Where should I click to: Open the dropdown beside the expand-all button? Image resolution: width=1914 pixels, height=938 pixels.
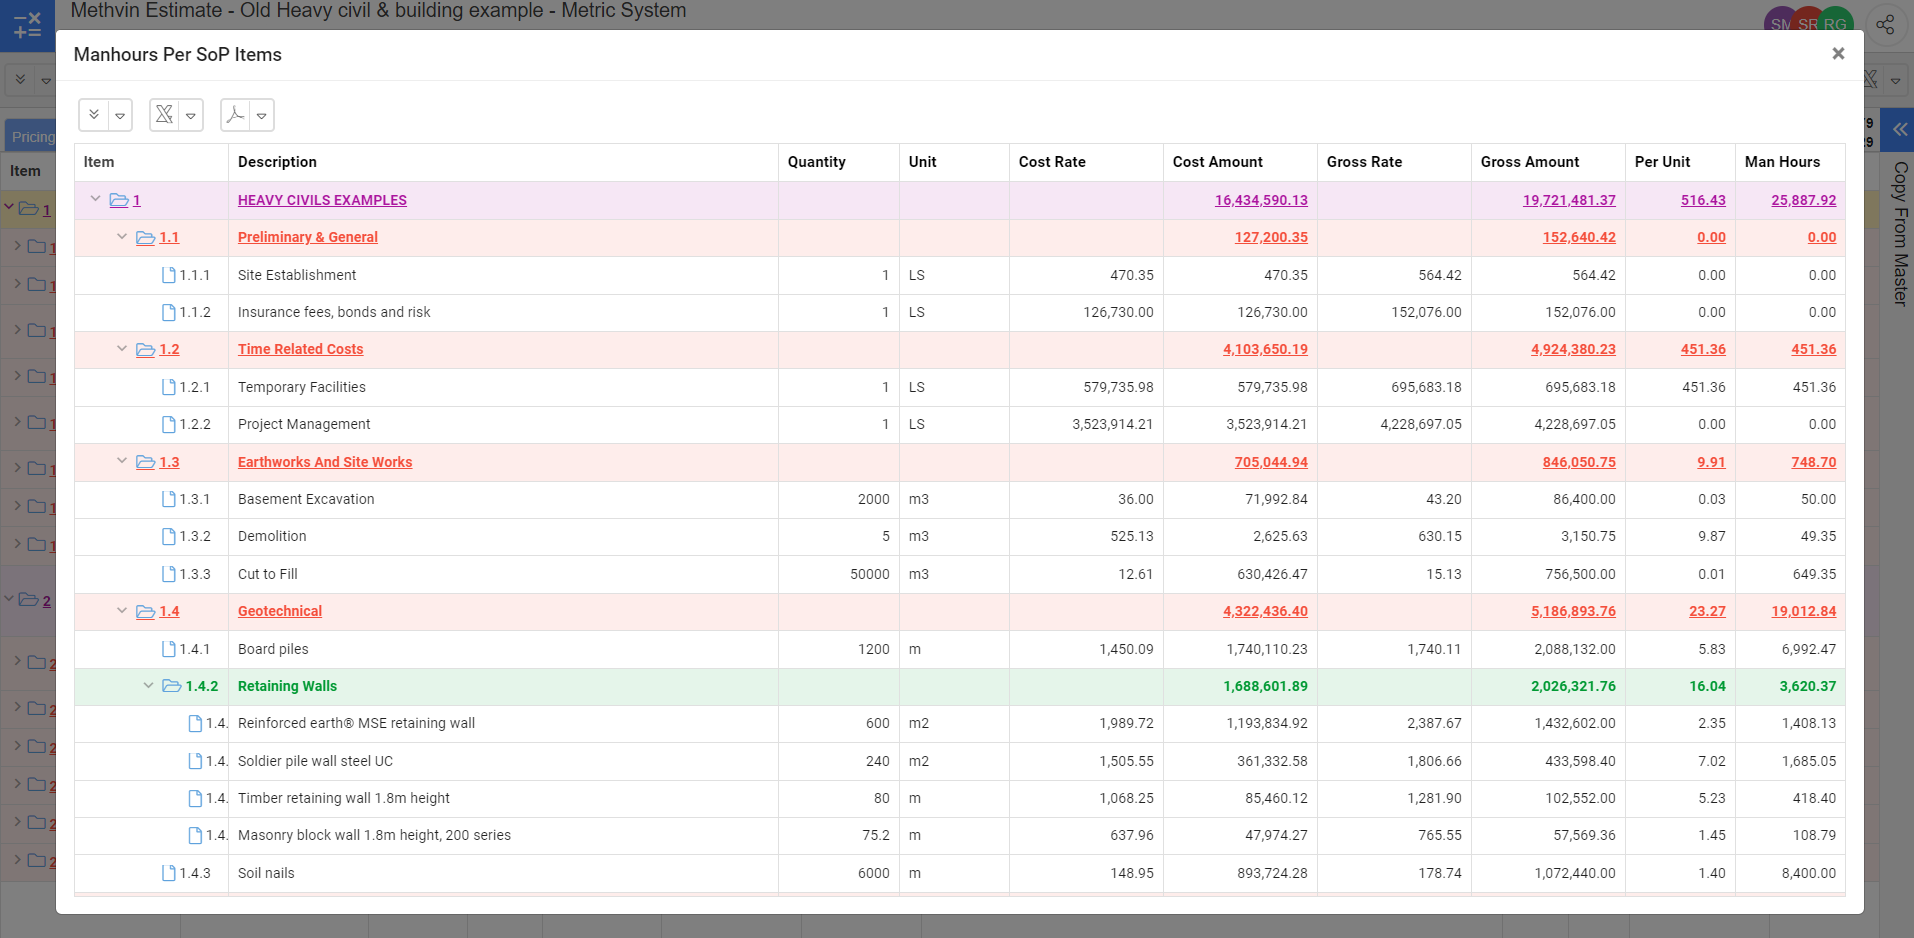pyautogui.click(x=120, y=116)
